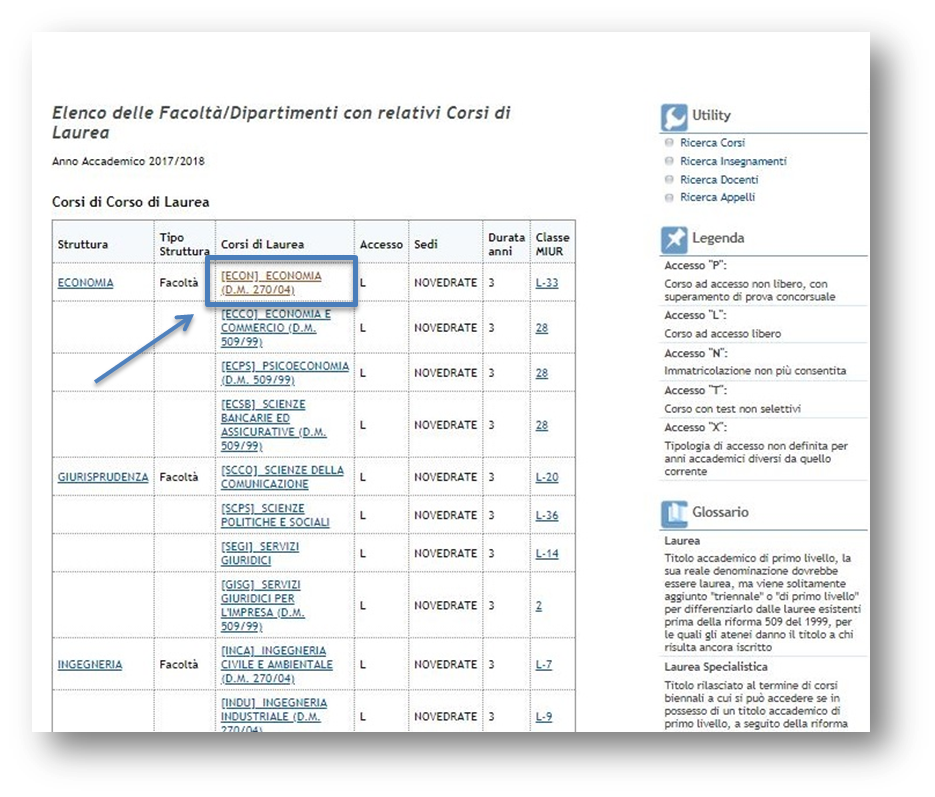
Task: Open [INDU] INGEGNERIA INDUSTRIALE course link
Action: click(x=274, y=715)
